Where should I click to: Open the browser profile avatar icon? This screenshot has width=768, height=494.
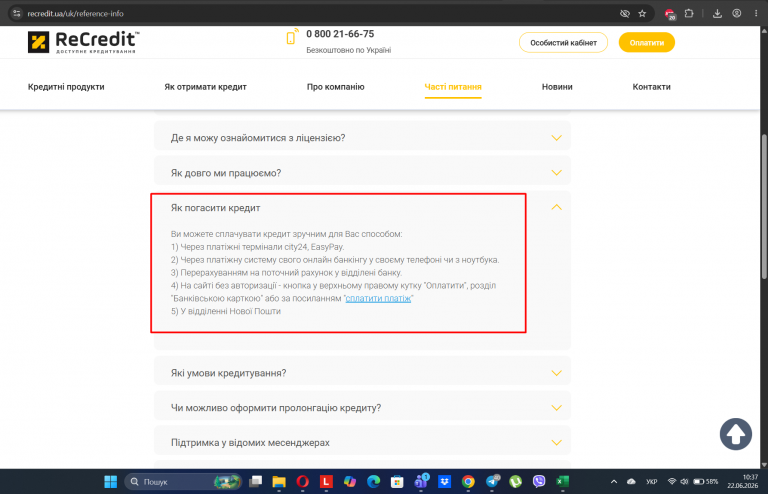click(737, 14)
